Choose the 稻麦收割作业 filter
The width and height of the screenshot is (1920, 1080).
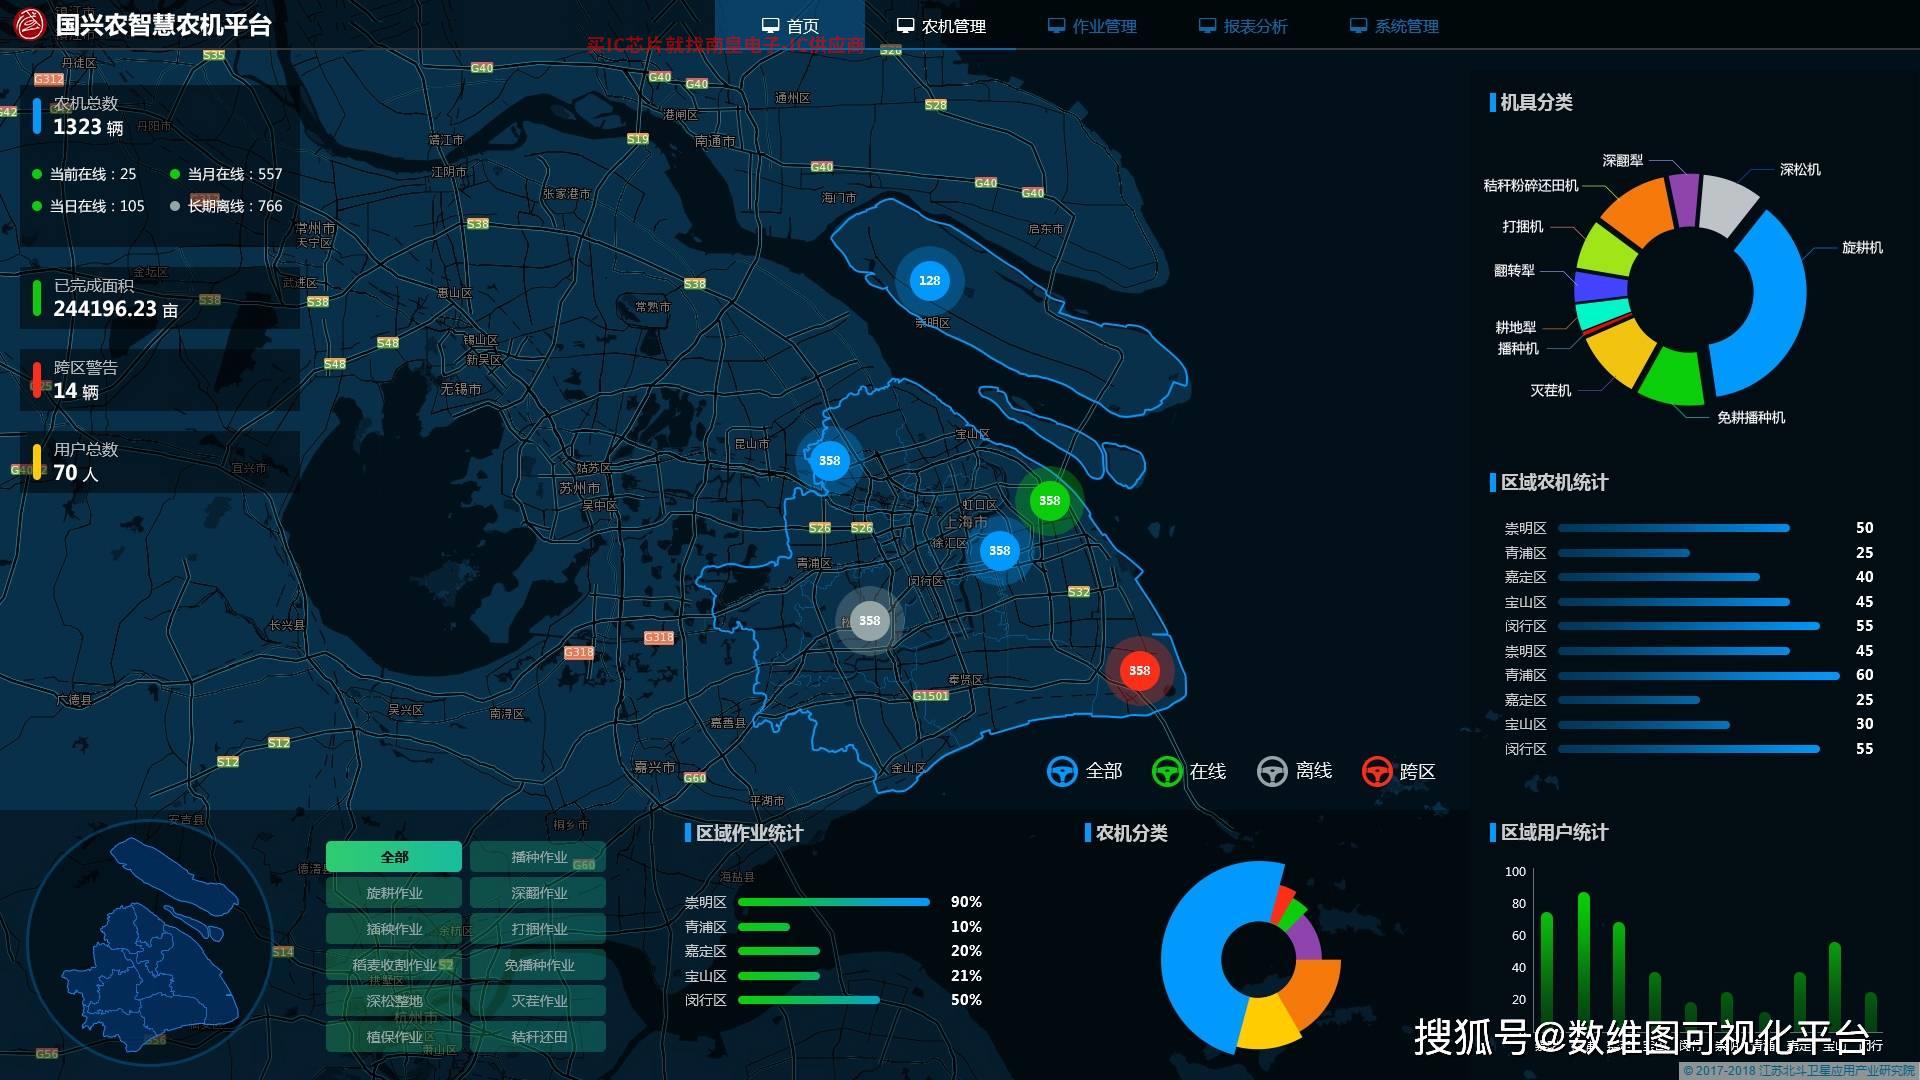pos(394,965)
